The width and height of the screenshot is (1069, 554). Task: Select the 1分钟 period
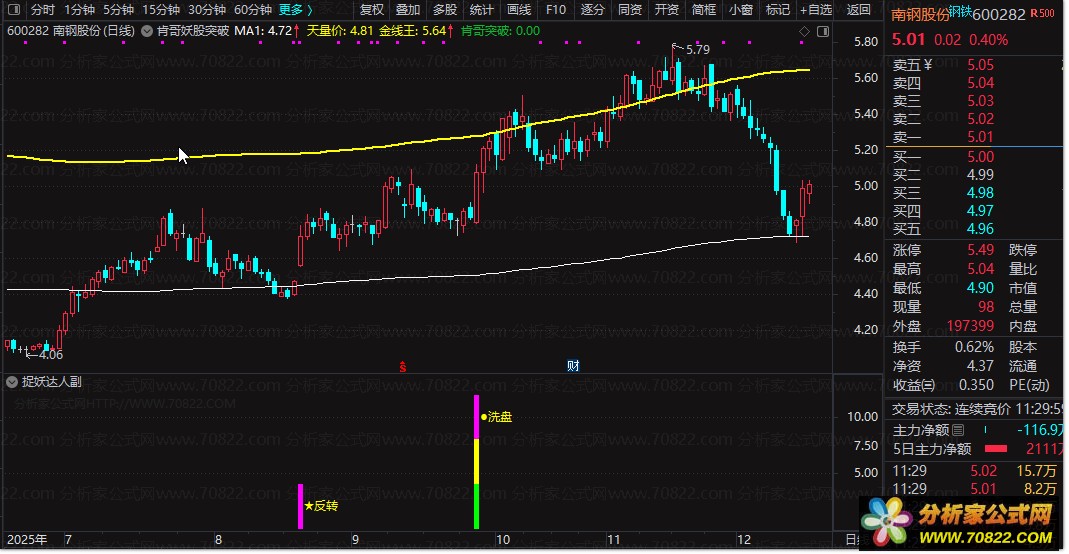(79, 10)
